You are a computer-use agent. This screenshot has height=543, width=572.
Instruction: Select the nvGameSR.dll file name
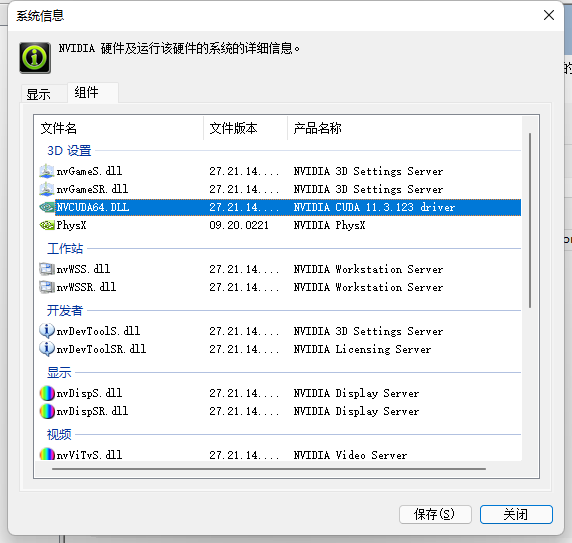click(92, 189)
